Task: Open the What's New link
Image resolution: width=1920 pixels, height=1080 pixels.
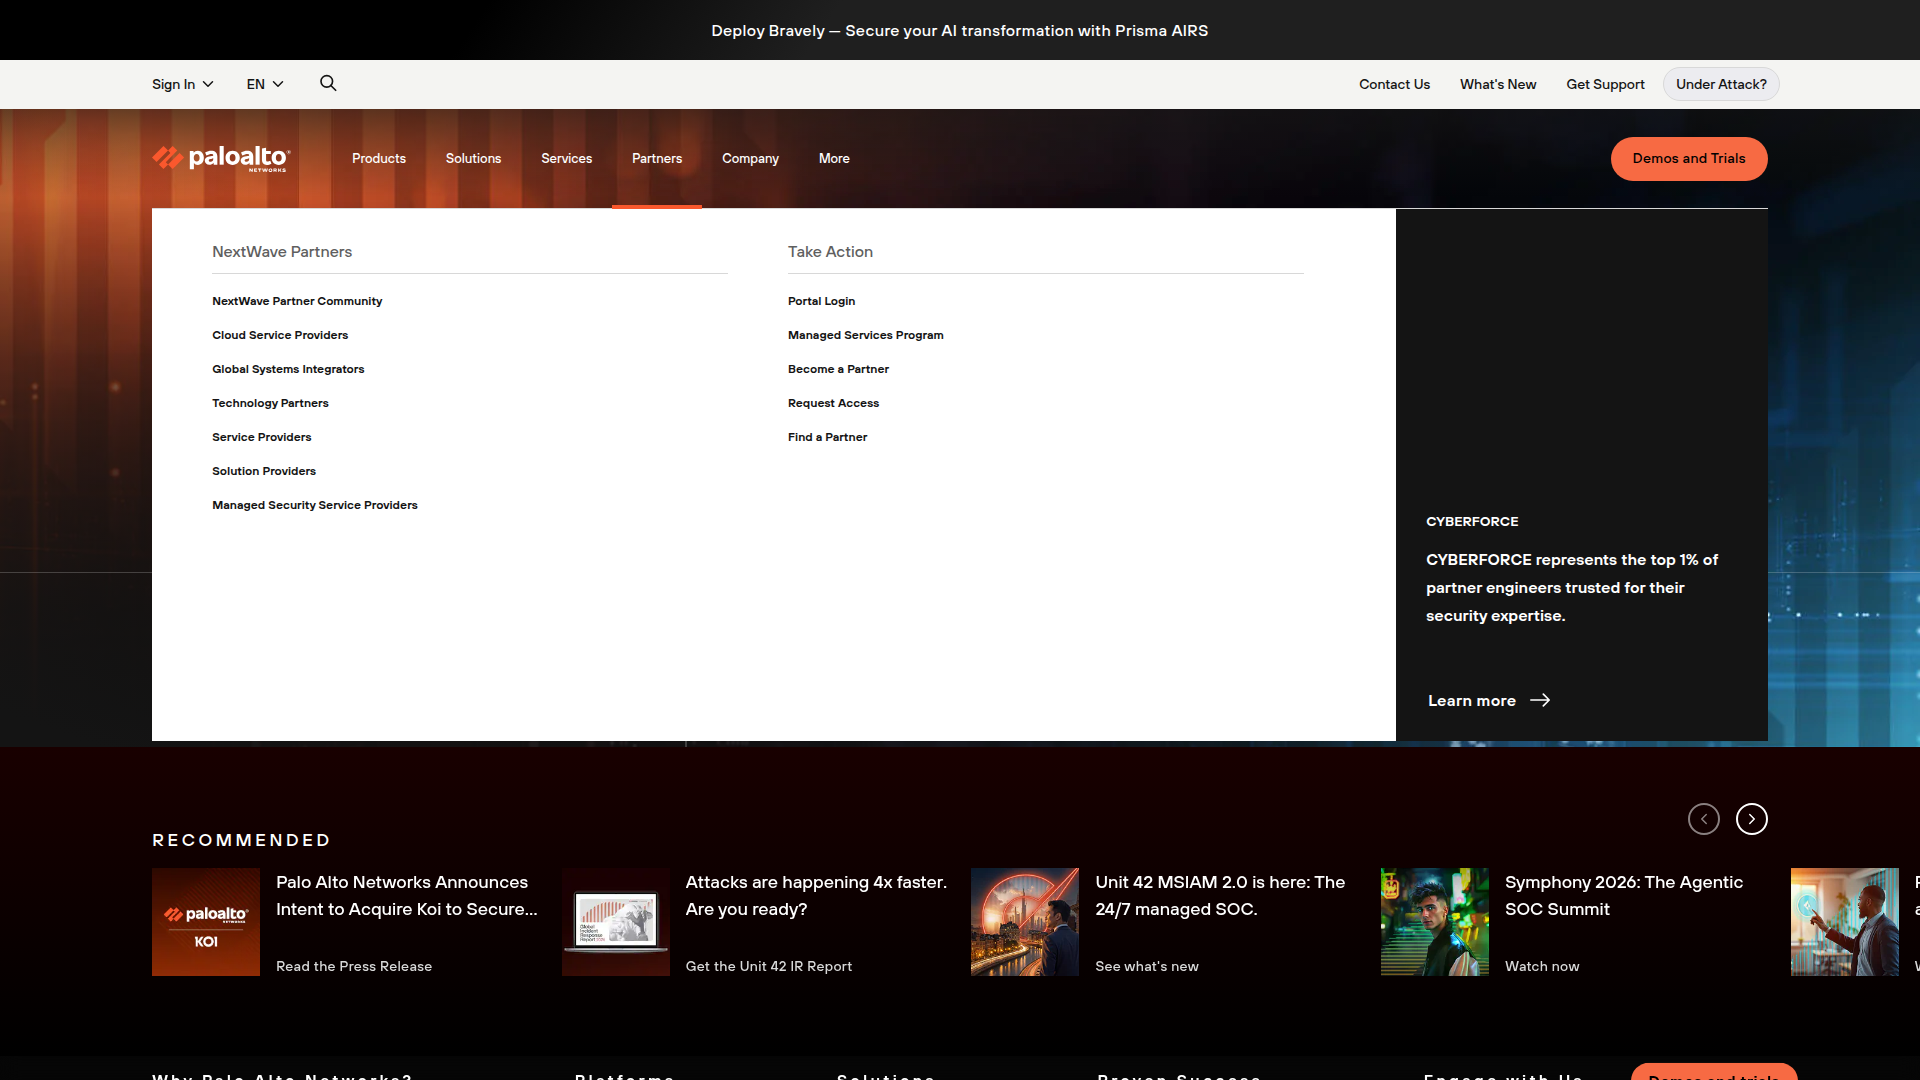Action: (x=1498, y=84)
